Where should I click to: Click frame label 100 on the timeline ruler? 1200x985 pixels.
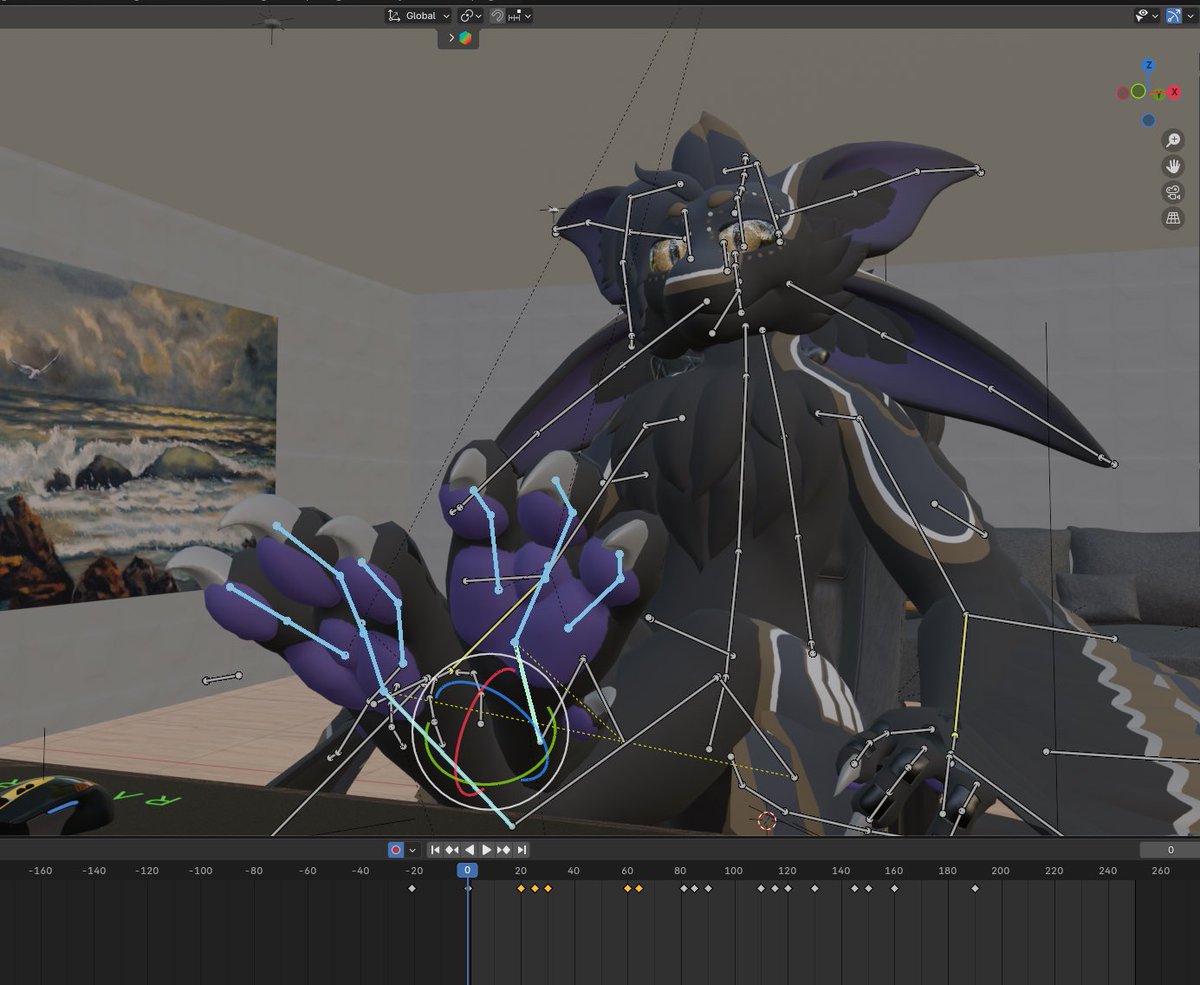coord(733,871)
